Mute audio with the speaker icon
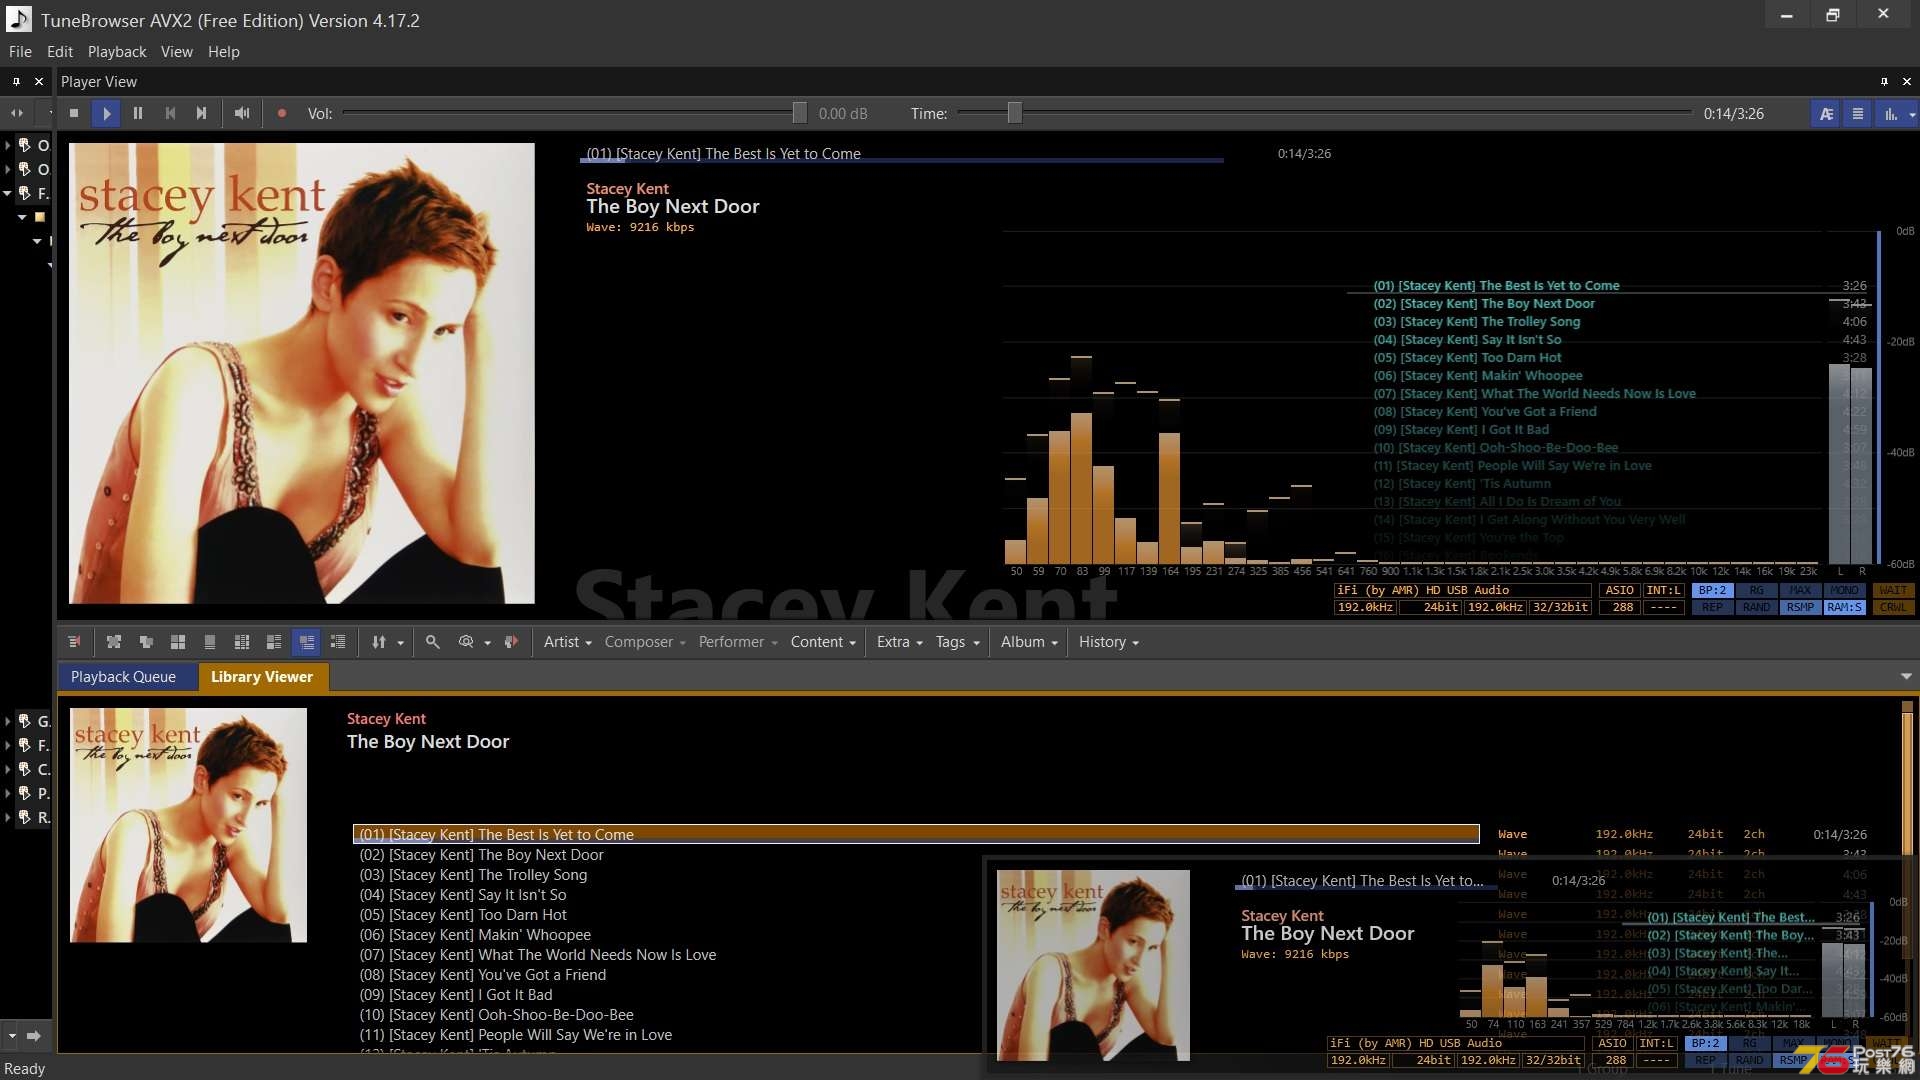The width and height of the screenshot is (1920, 1080). tap(242, 114)
